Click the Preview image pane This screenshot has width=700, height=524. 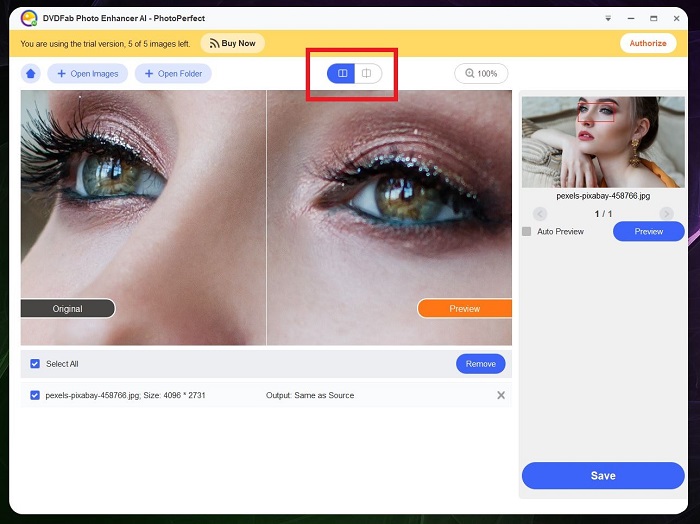pyautogui.click(x=389, y=218)
